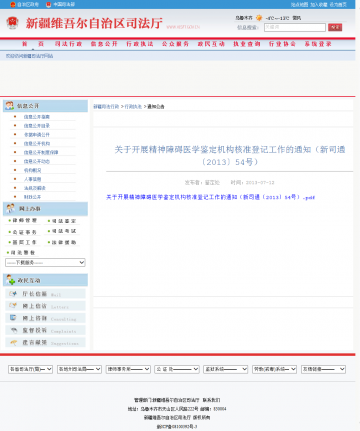Open 信息公开指南 sidebar link
Image resolution: width=360 pixels, height=431 pixels.
click(37, 117)
